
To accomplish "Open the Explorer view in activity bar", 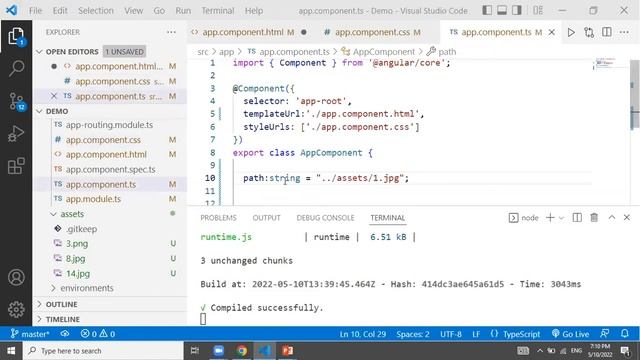I will click(16, 37).
